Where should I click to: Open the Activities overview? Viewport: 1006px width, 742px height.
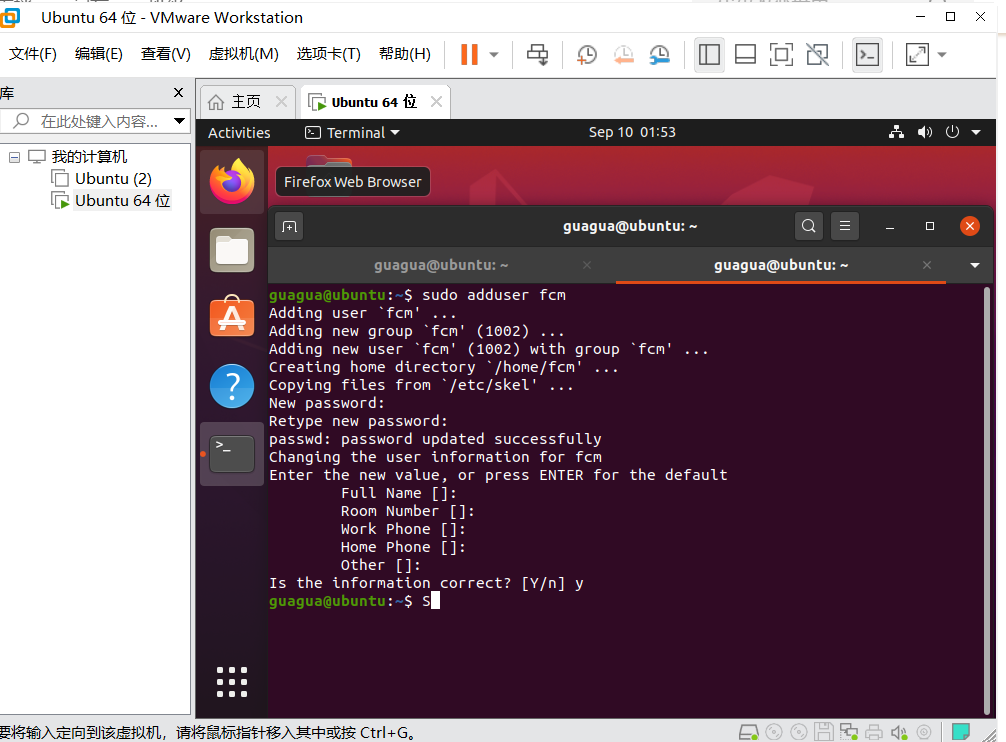pos(239,133)
